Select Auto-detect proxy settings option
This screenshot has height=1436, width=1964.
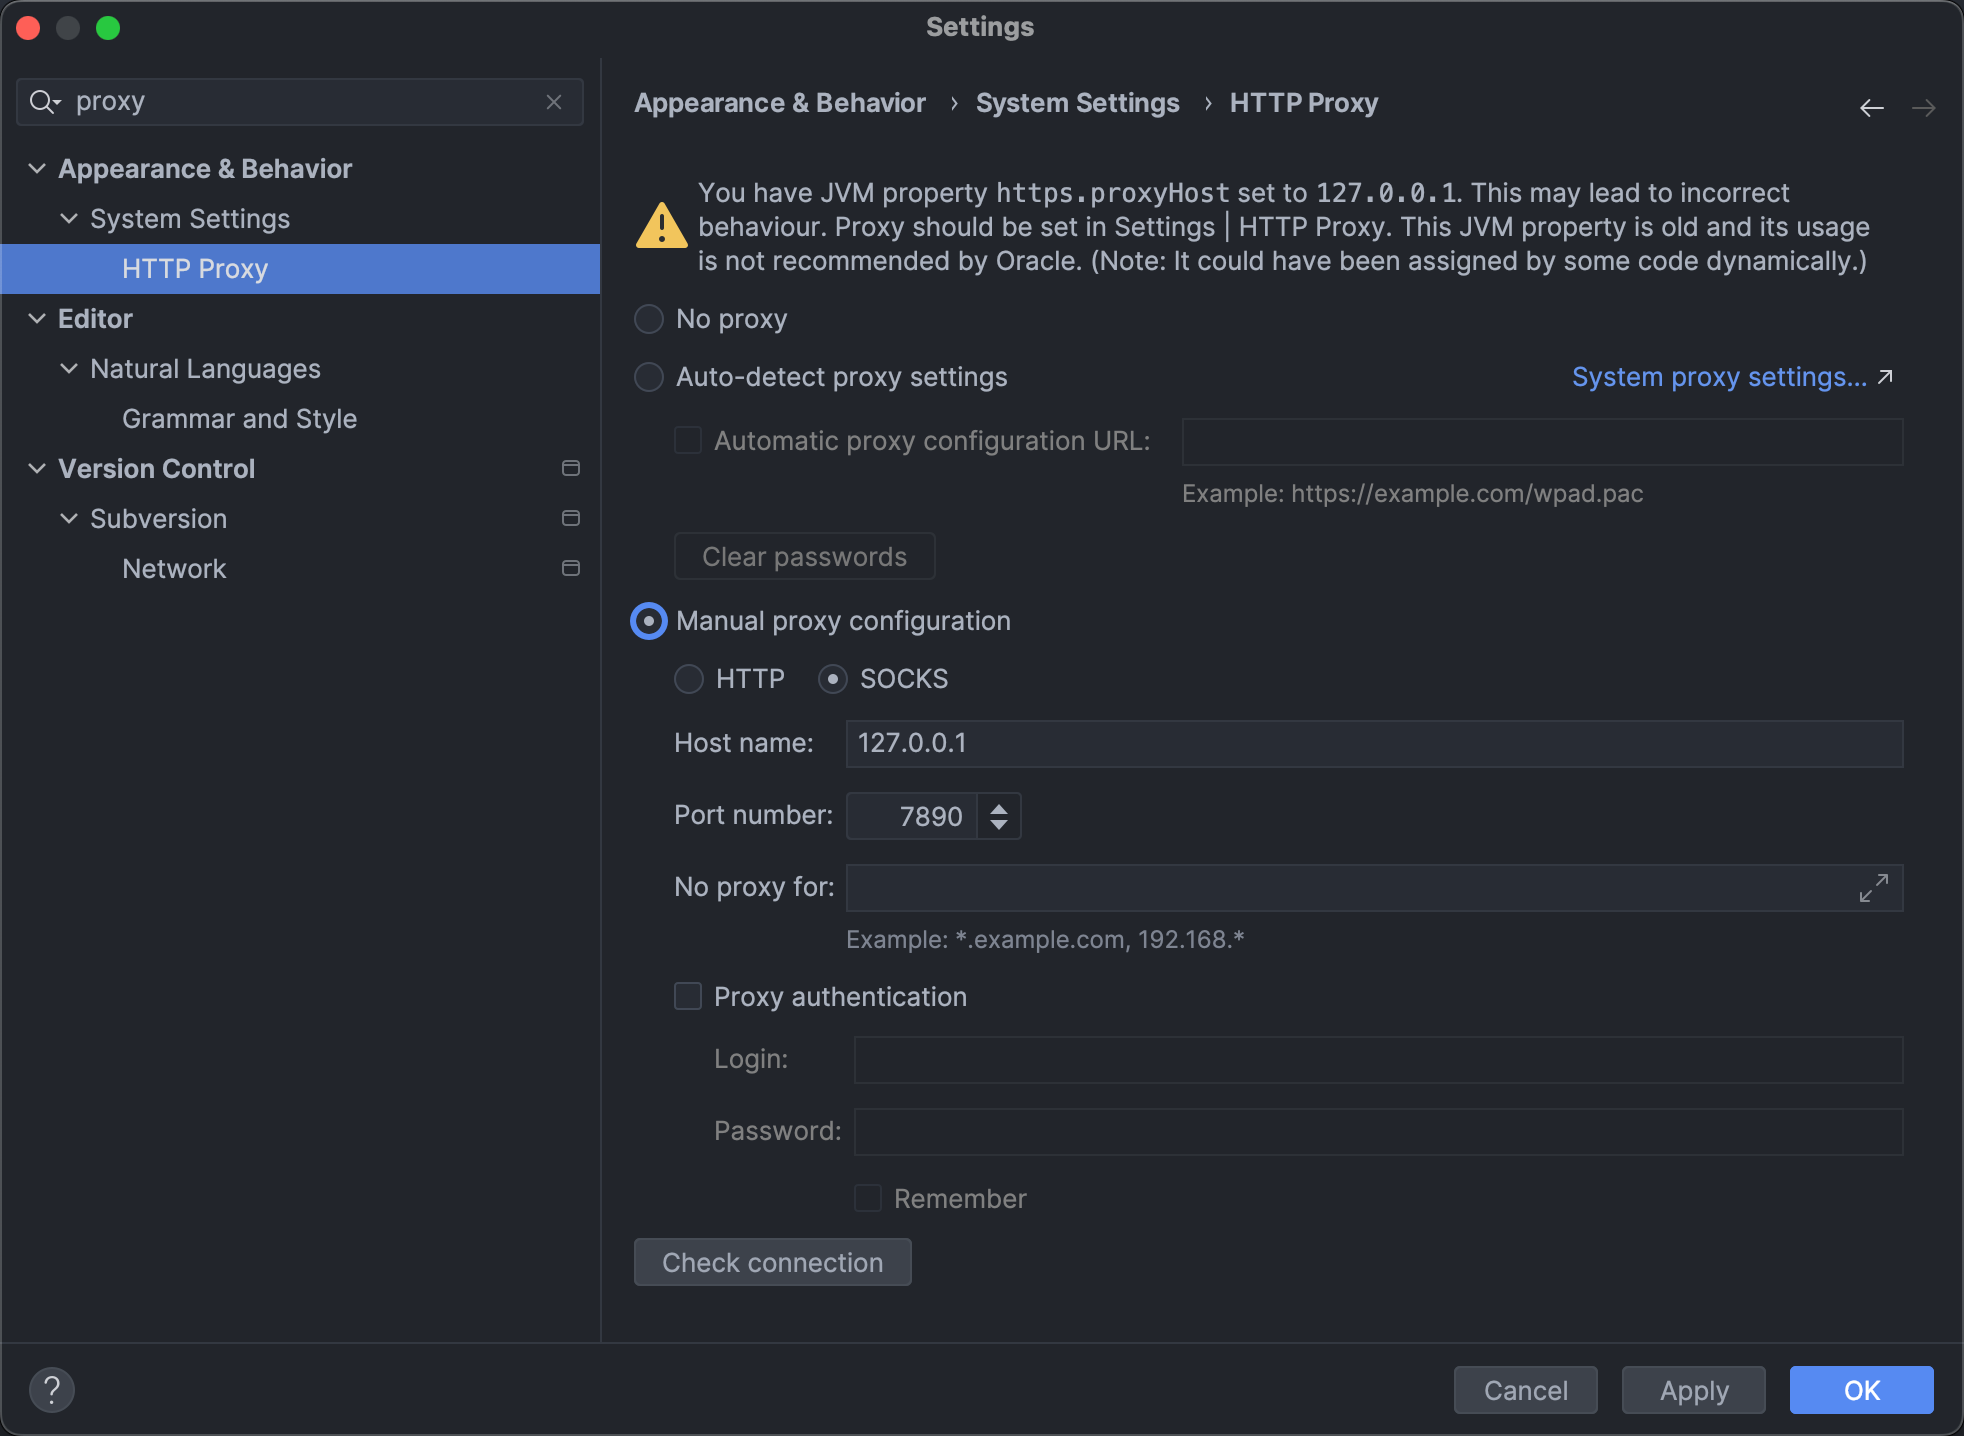pos(649,377)
